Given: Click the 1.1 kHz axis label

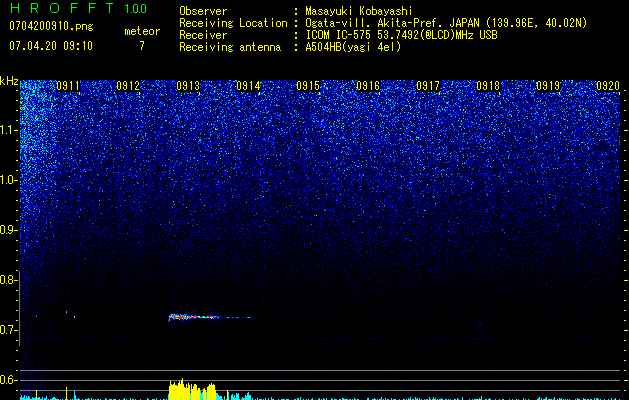Looking at the screenshot, I should [9, 130].
